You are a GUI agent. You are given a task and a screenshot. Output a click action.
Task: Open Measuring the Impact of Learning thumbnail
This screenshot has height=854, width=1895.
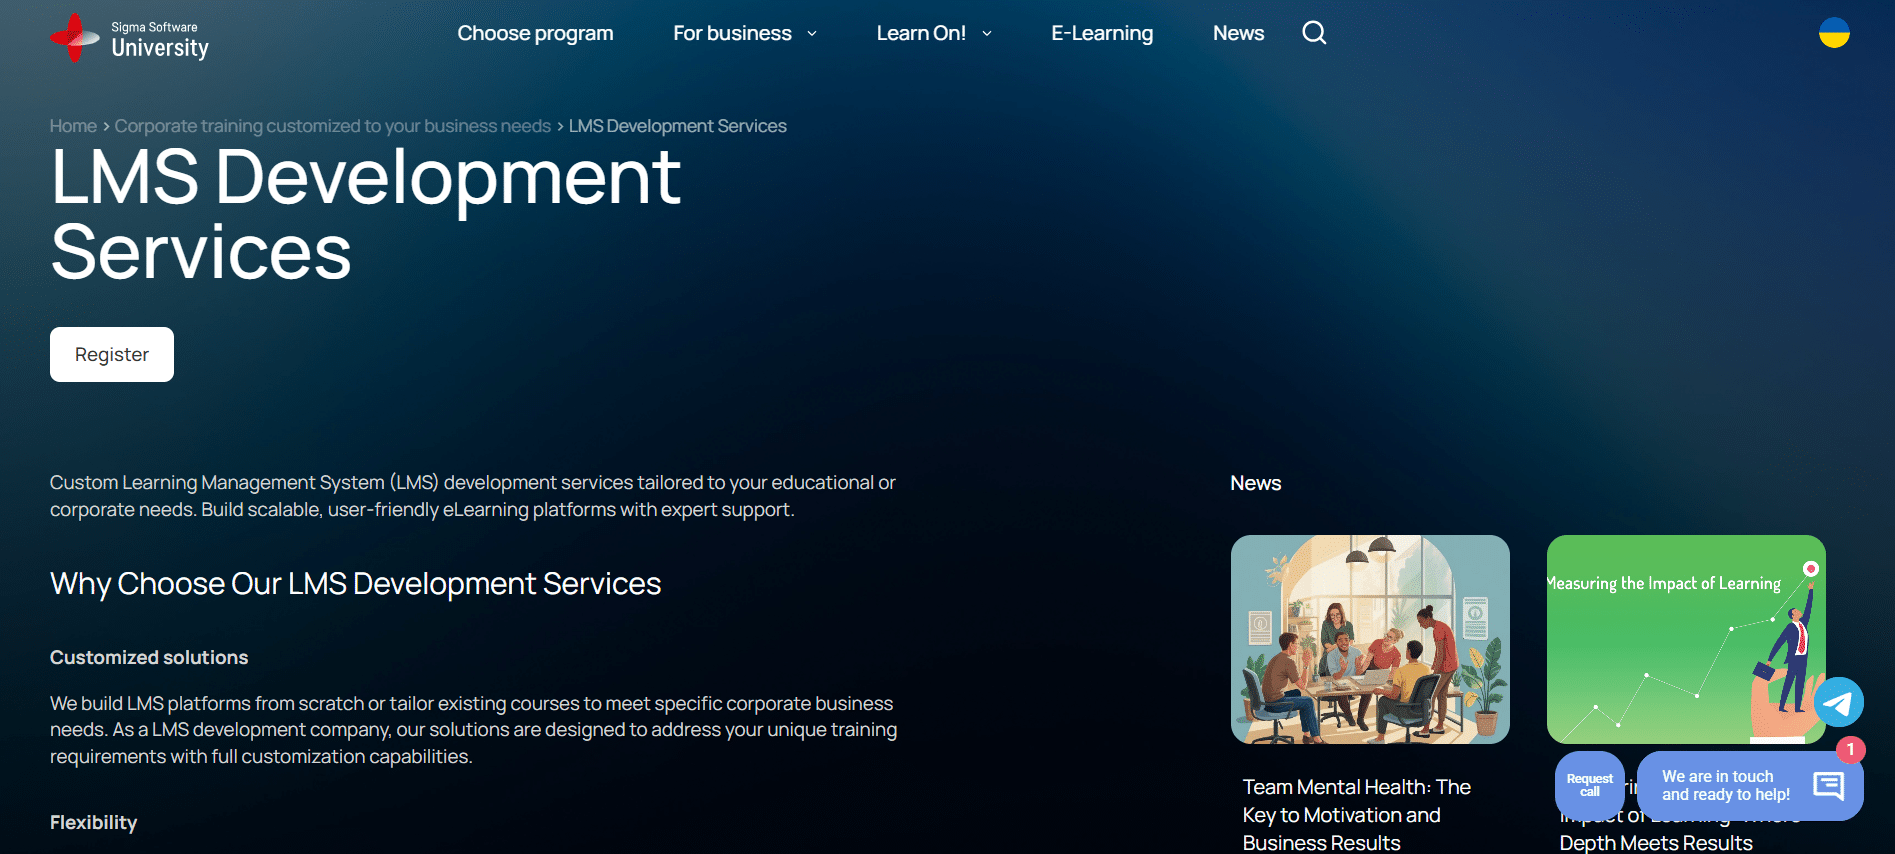click(x=1686, y=639)
